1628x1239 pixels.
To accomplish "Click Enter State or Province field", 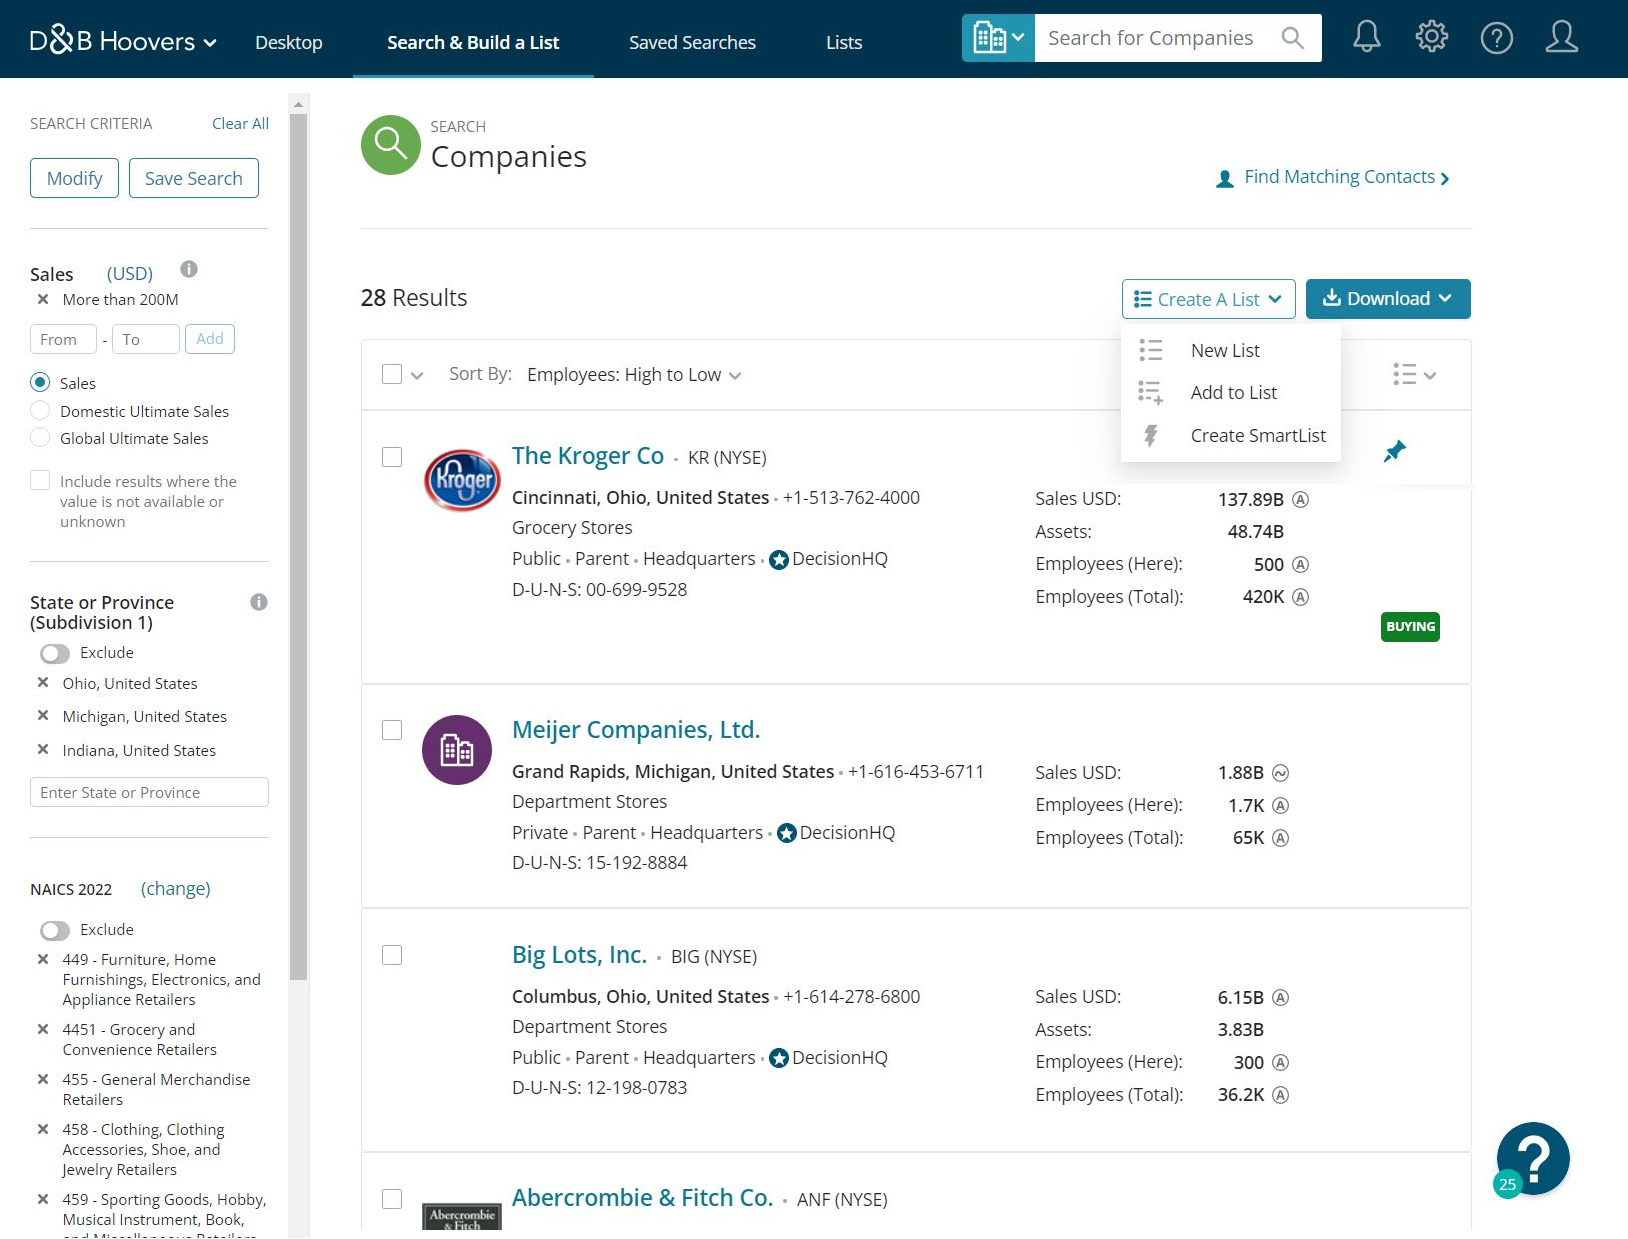I will (149, 792).
